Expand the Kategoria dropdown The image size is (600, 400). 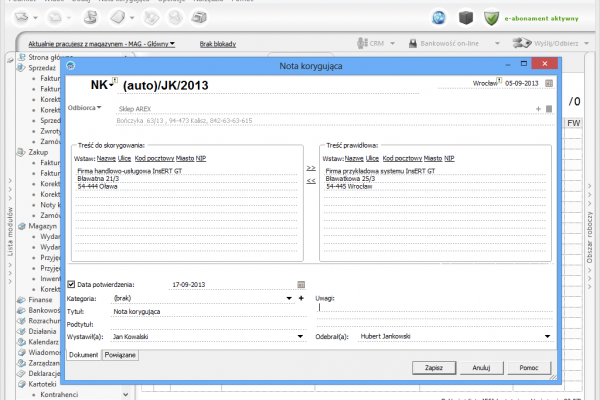[288, 298]
